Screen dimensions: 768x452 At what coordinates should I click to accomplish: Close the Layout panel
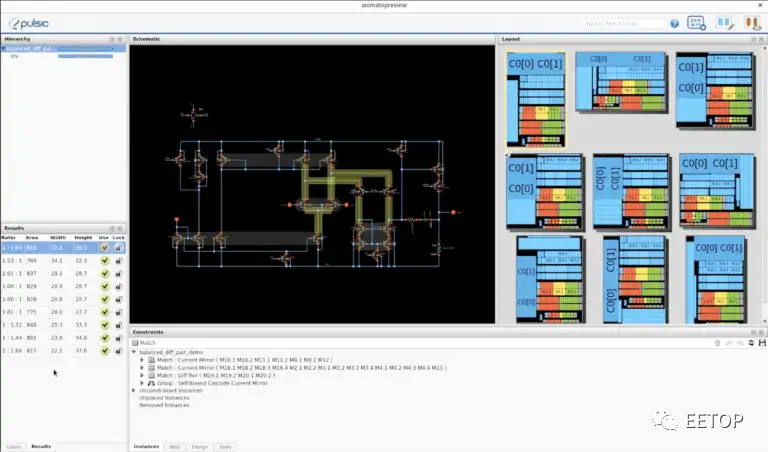point(762,39)
